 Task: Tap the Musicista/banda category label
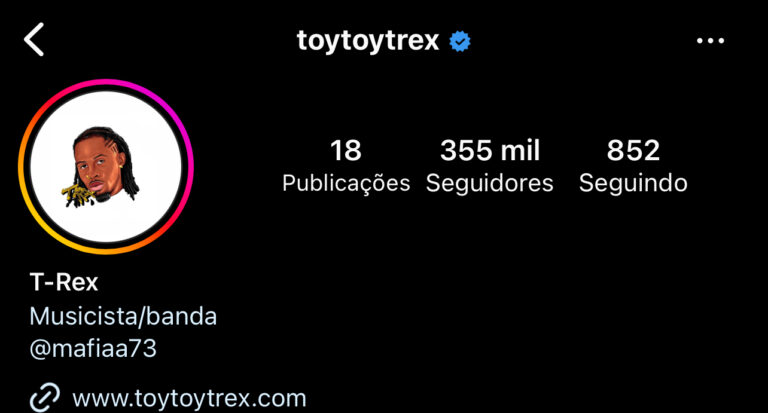(123, 316)
